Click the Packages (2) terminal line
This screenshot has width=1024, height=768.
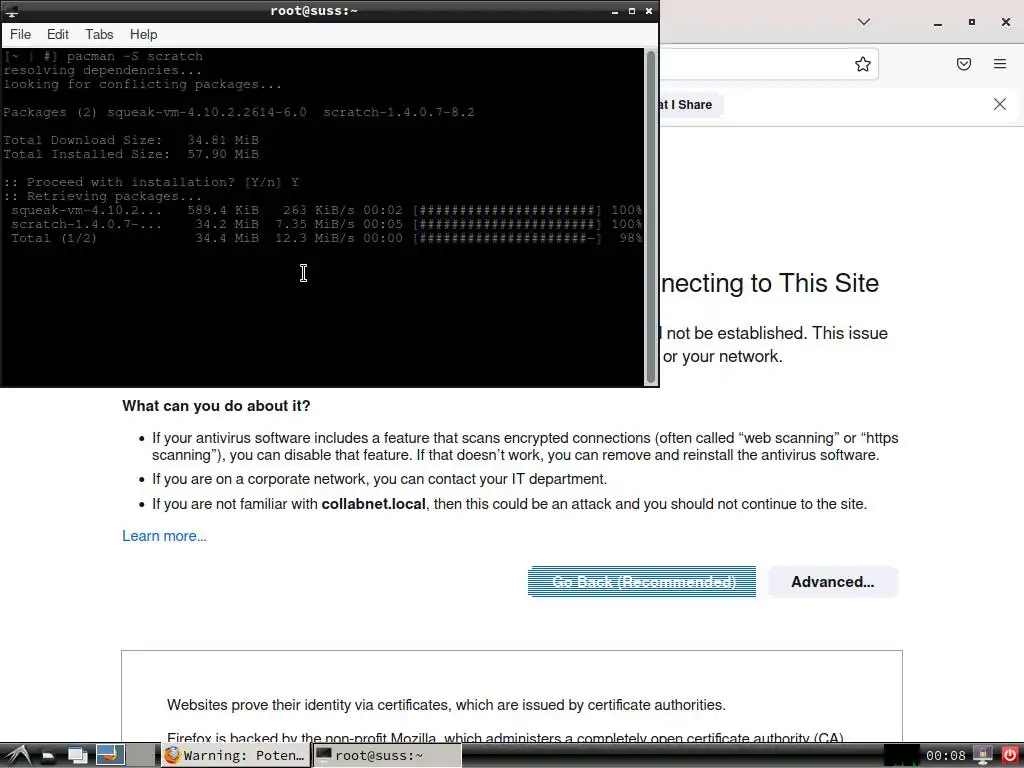[x=238, y=112]
